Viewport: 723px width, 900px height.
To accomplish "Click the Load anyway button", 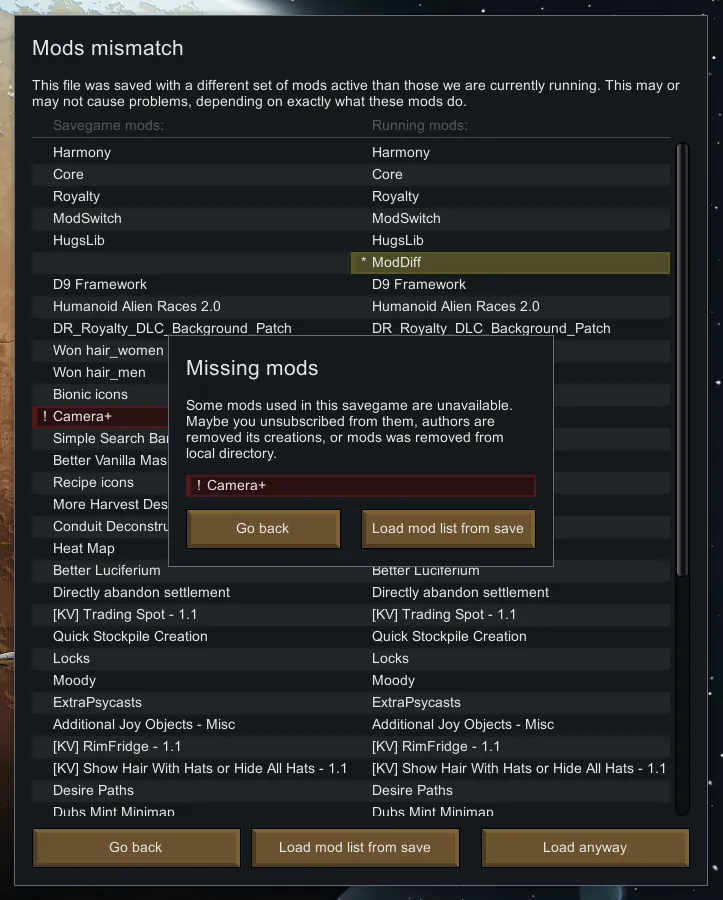I will click(585, 847).
